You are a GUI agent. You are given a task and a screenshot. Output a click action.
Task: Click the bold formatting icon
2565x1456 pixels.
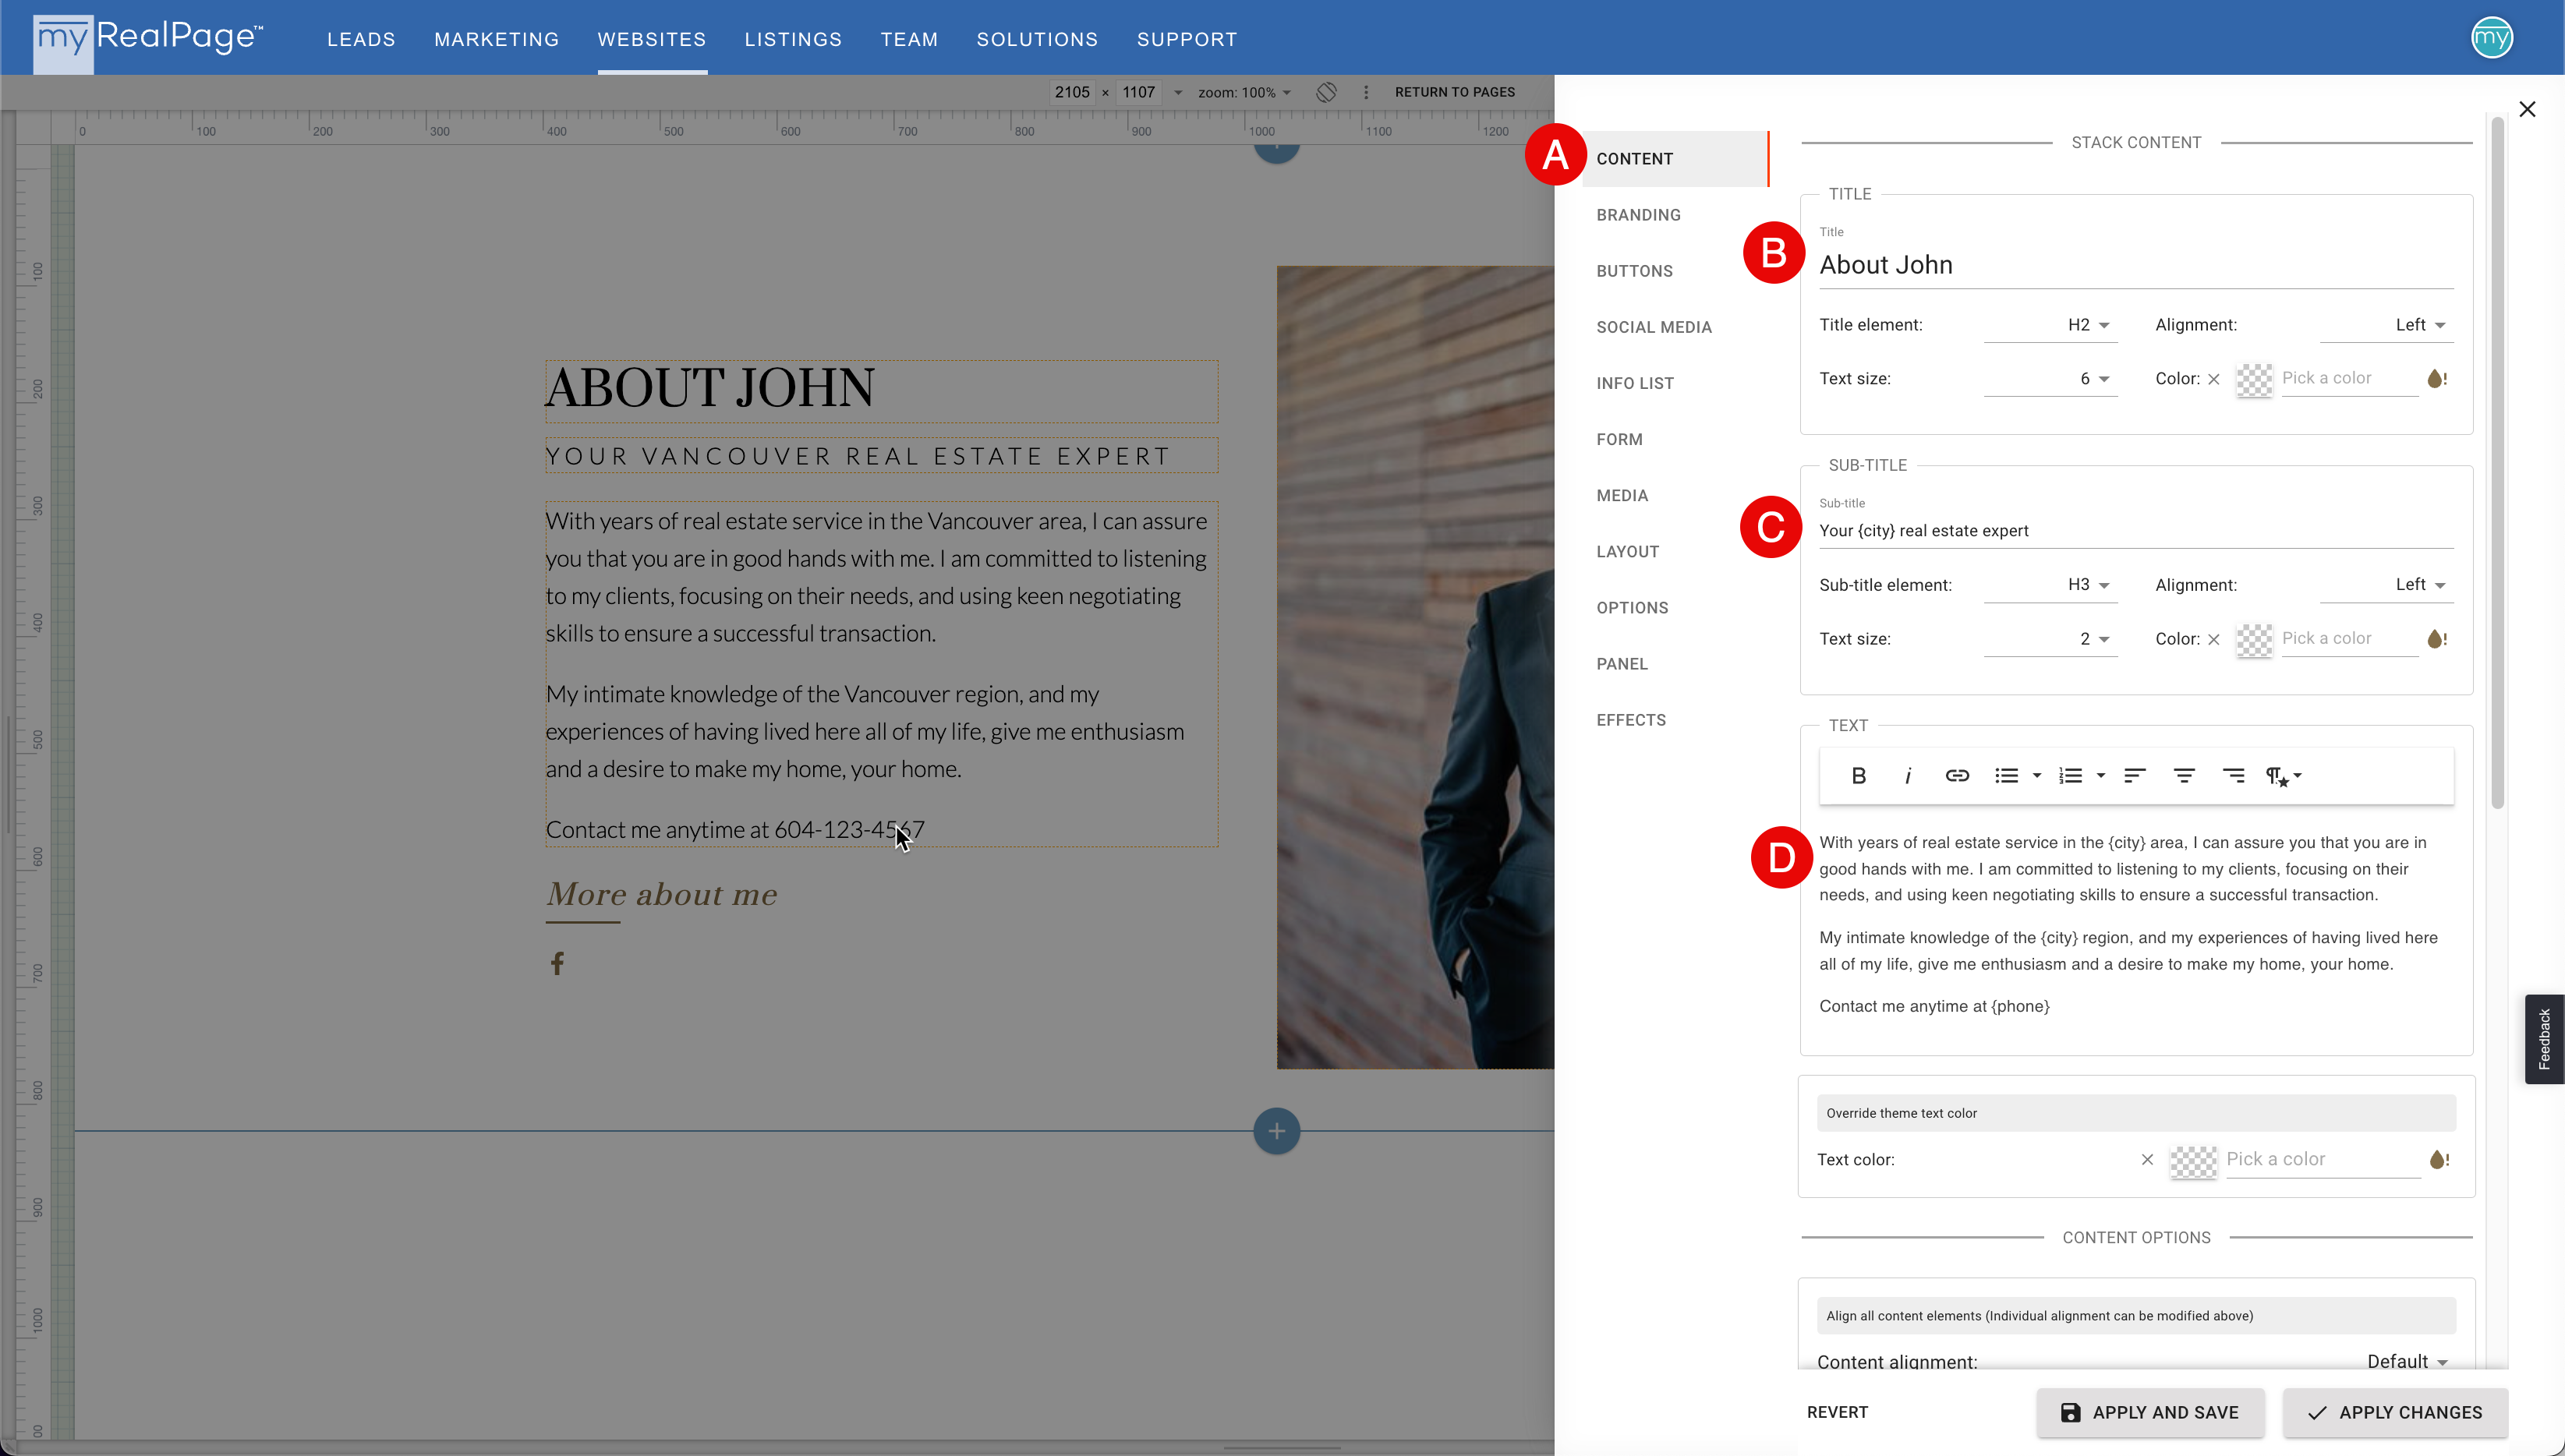(x=1858, y=775)
